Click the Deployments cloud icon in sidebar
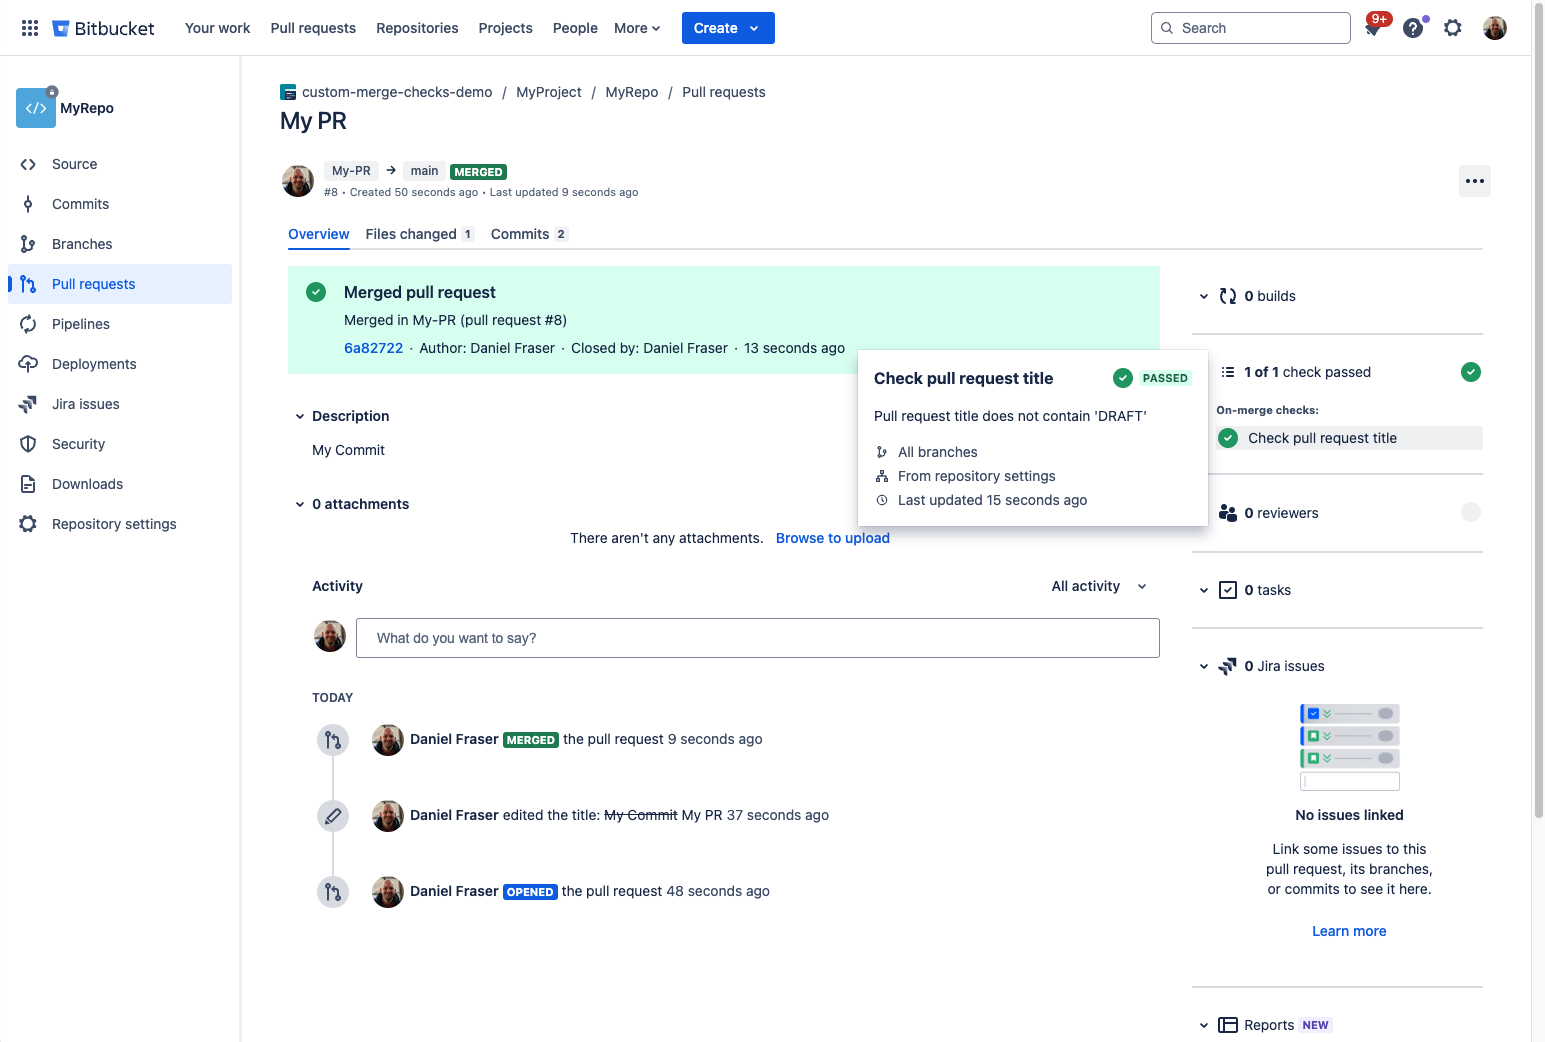Image resolution: width=1545 pixels, height=1042 pixels. point(28,364)
